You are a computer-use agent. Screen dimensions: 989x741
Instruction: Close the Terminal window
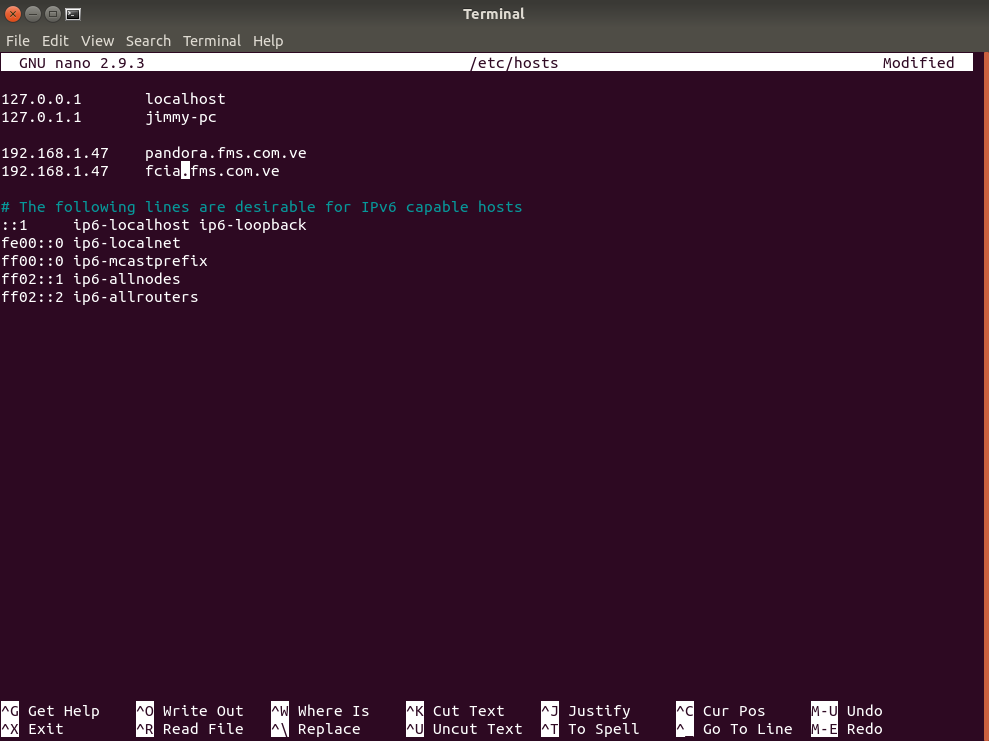[x=13, y=14]
